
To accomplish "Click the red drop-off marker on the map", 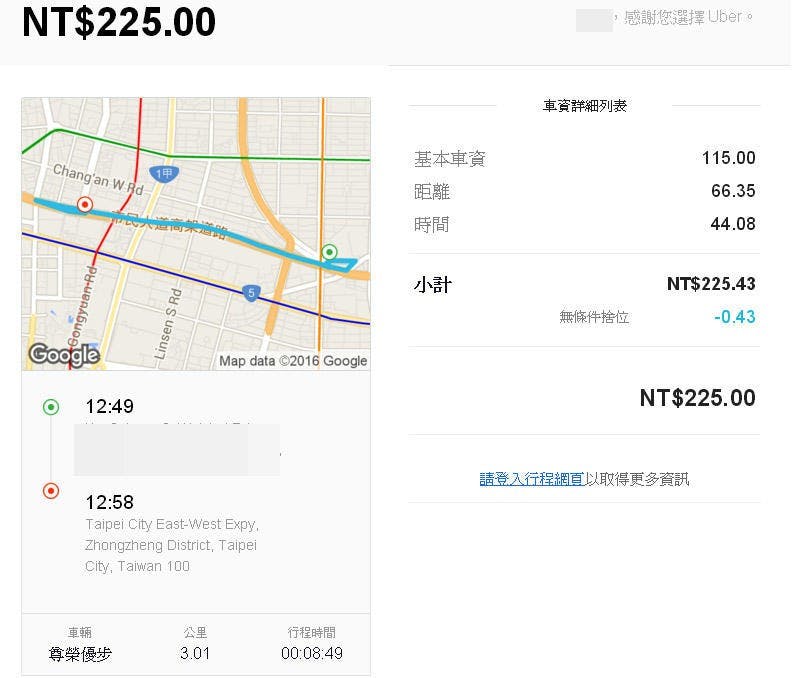I will (x=85, y=205).
